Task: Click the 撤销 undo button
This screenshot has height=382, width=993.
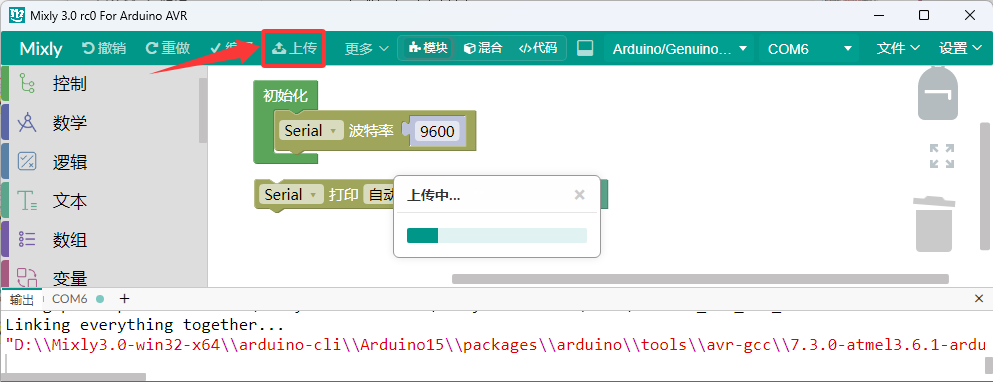Action: click(104, 48)
